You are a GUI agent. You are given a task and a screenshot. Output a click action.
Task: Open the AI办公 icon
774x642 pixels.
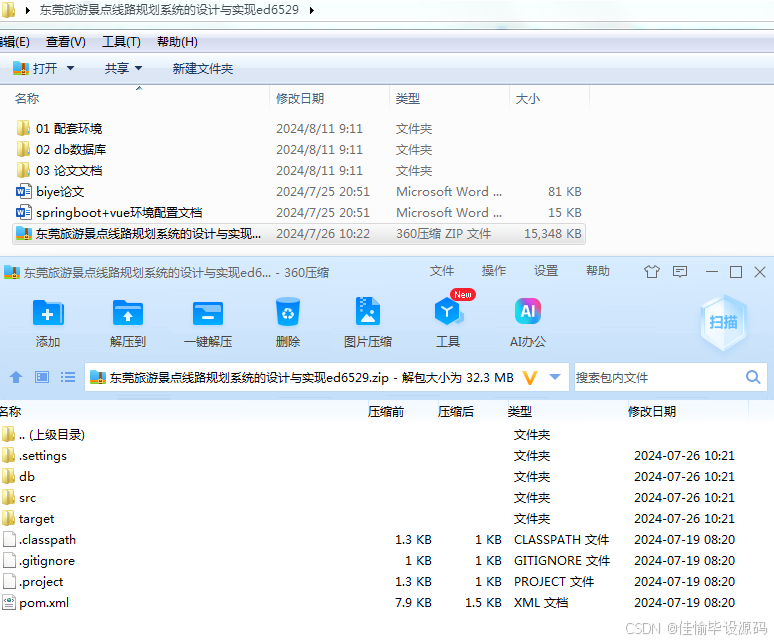click(528, 311)
